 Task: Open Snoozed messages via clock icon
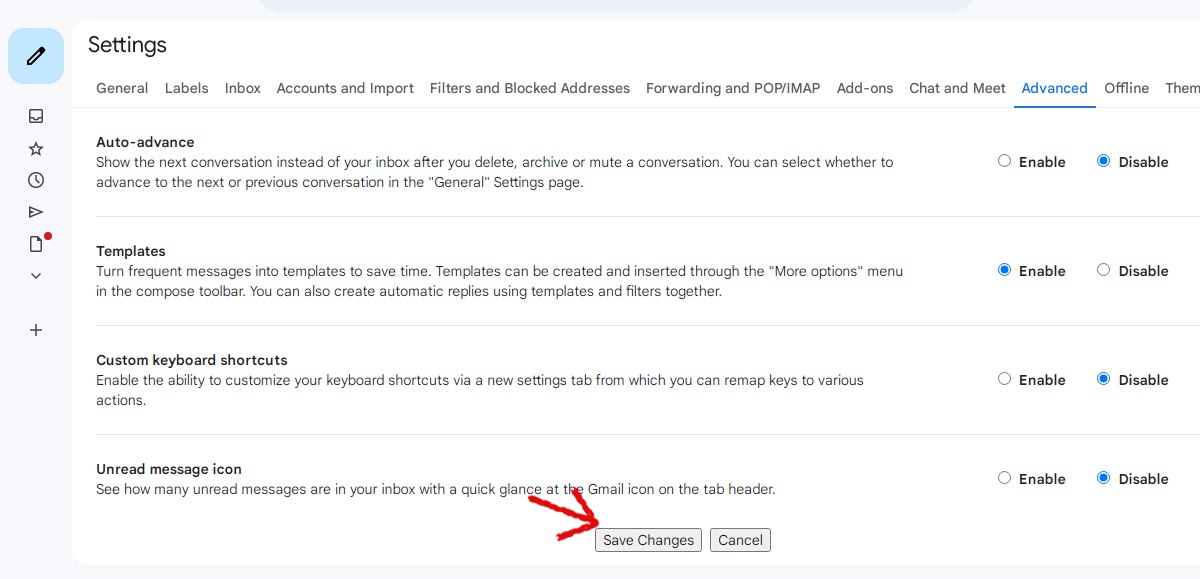tap(36, 180)
